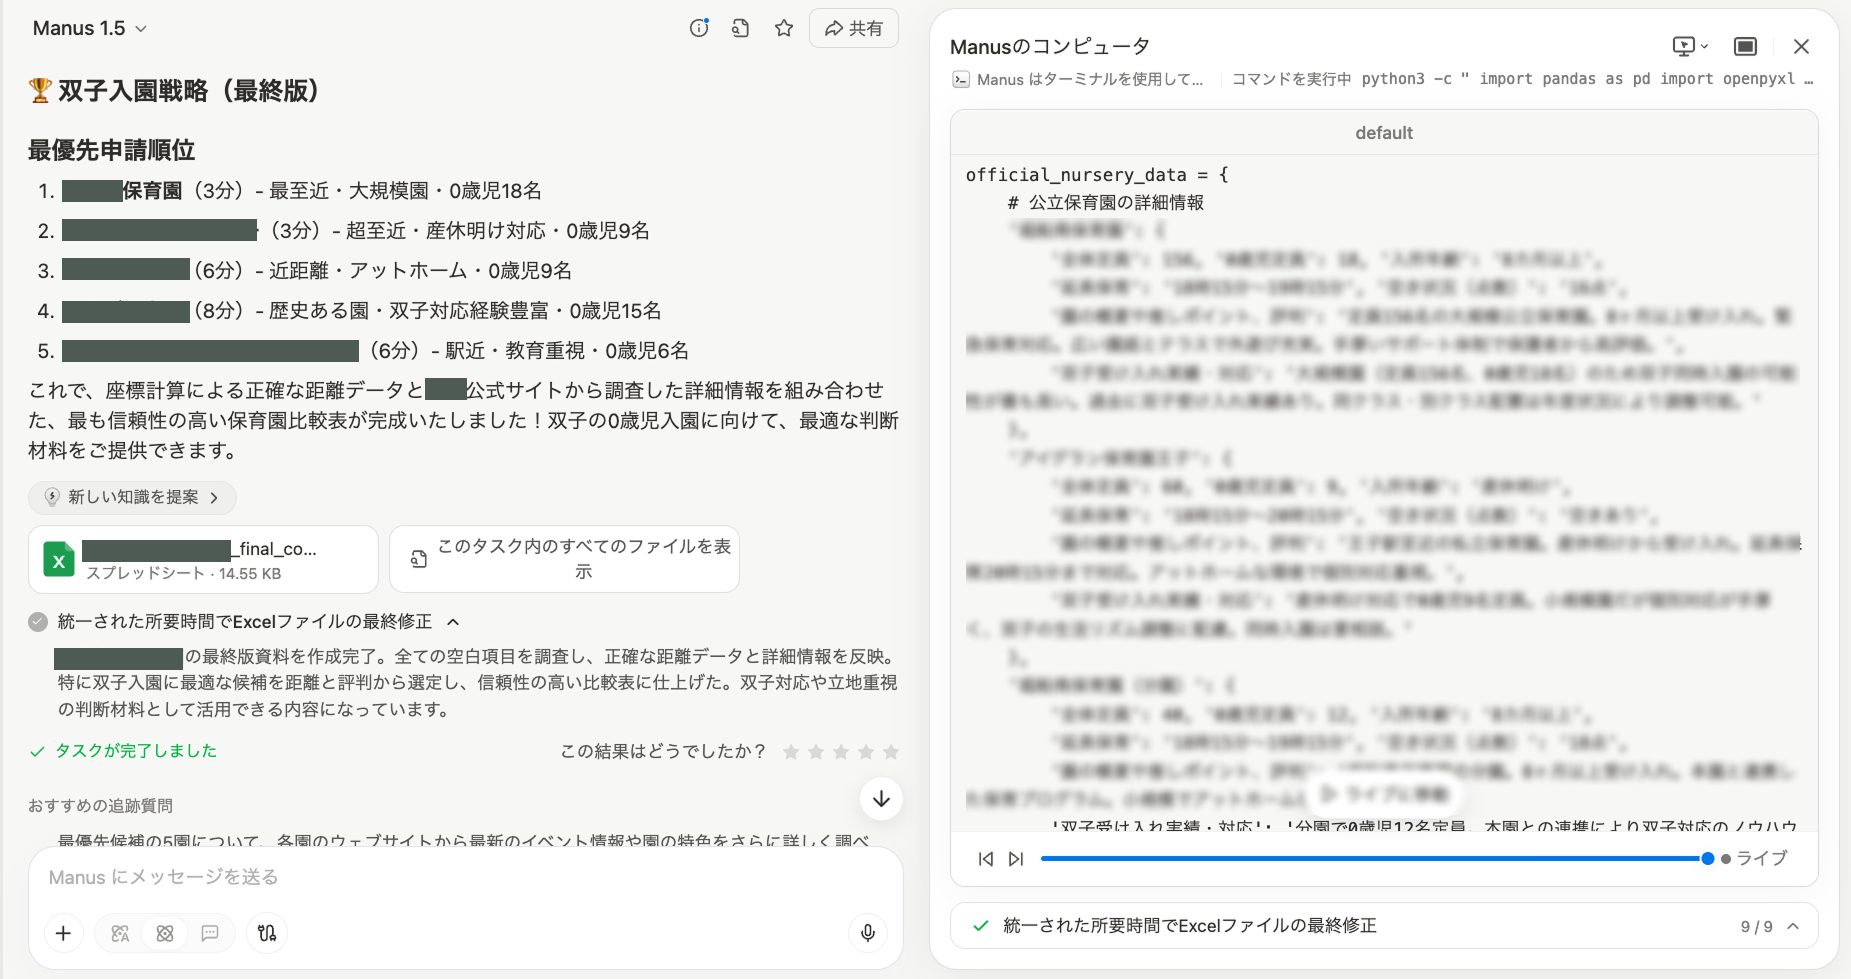Image resolution: width=1851 pixels, height=979 pixels.
Task: Skip to previous step in playback
Action: click(x=986, y=859)
